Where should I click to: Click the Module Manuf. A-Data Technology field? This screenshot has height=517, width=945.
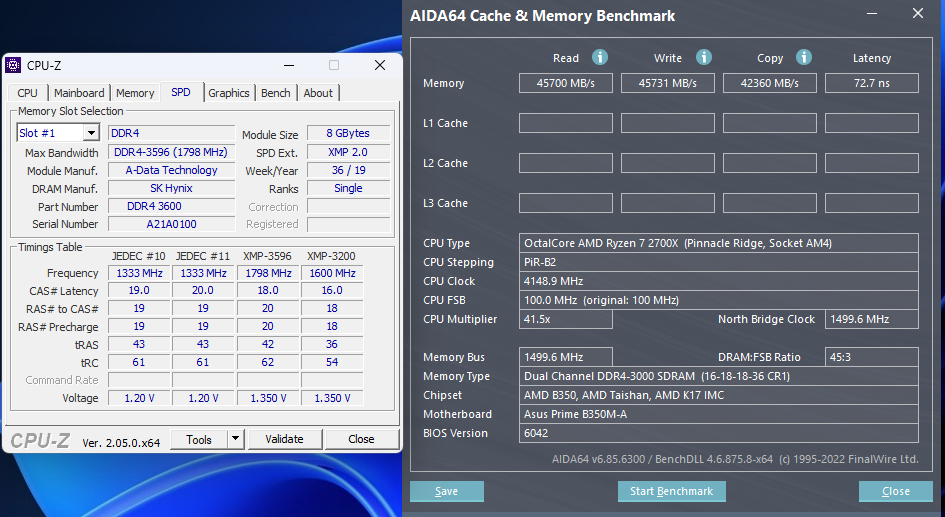tap(171, 170)
